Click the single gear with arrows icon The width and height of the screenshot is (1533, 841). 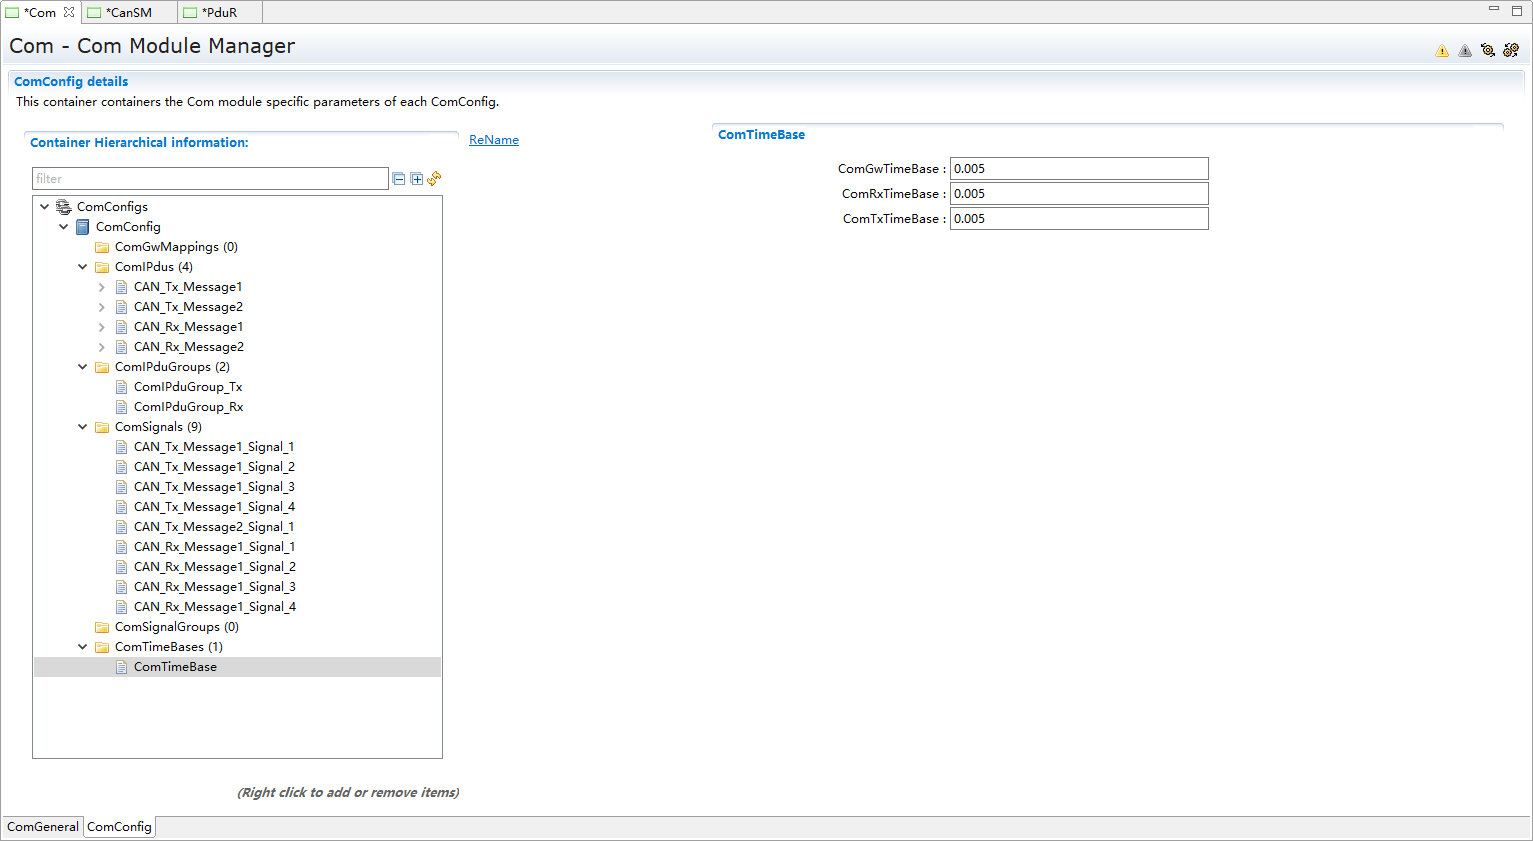pos(1488,50)
